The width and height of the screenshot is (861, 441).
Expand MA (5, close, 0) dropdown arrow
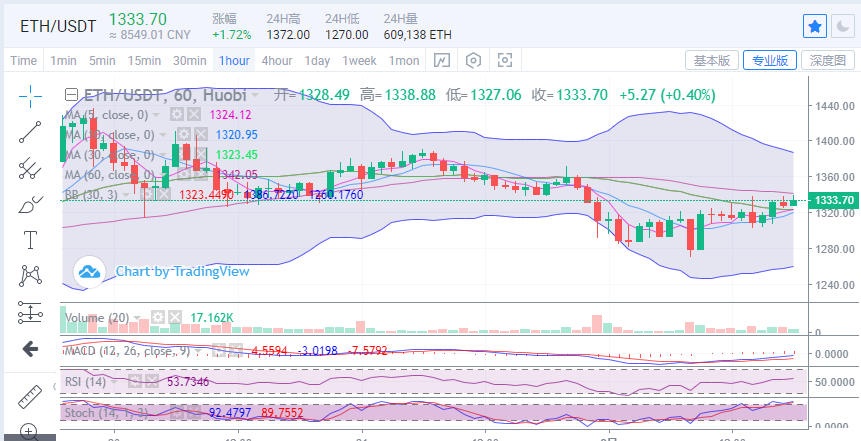[157, 115]
